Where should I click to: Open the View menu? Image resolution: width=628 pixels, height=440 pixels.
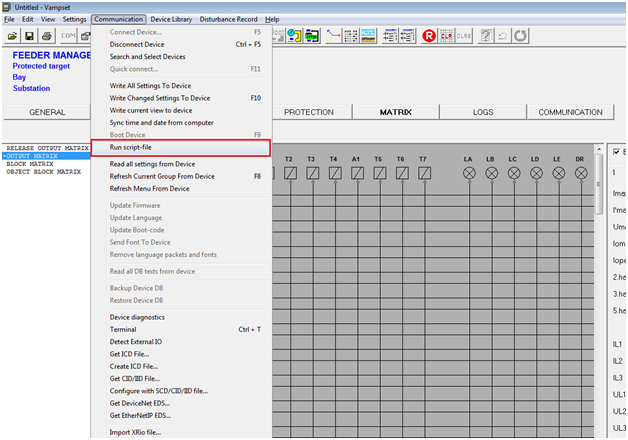click(x=48, y=19)
